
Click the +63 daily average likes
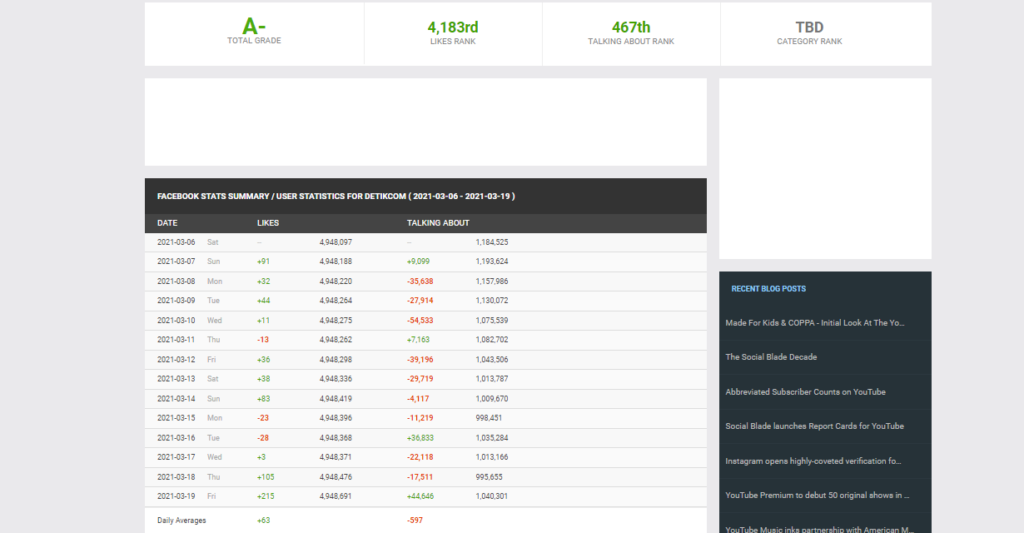click(263, 521)
